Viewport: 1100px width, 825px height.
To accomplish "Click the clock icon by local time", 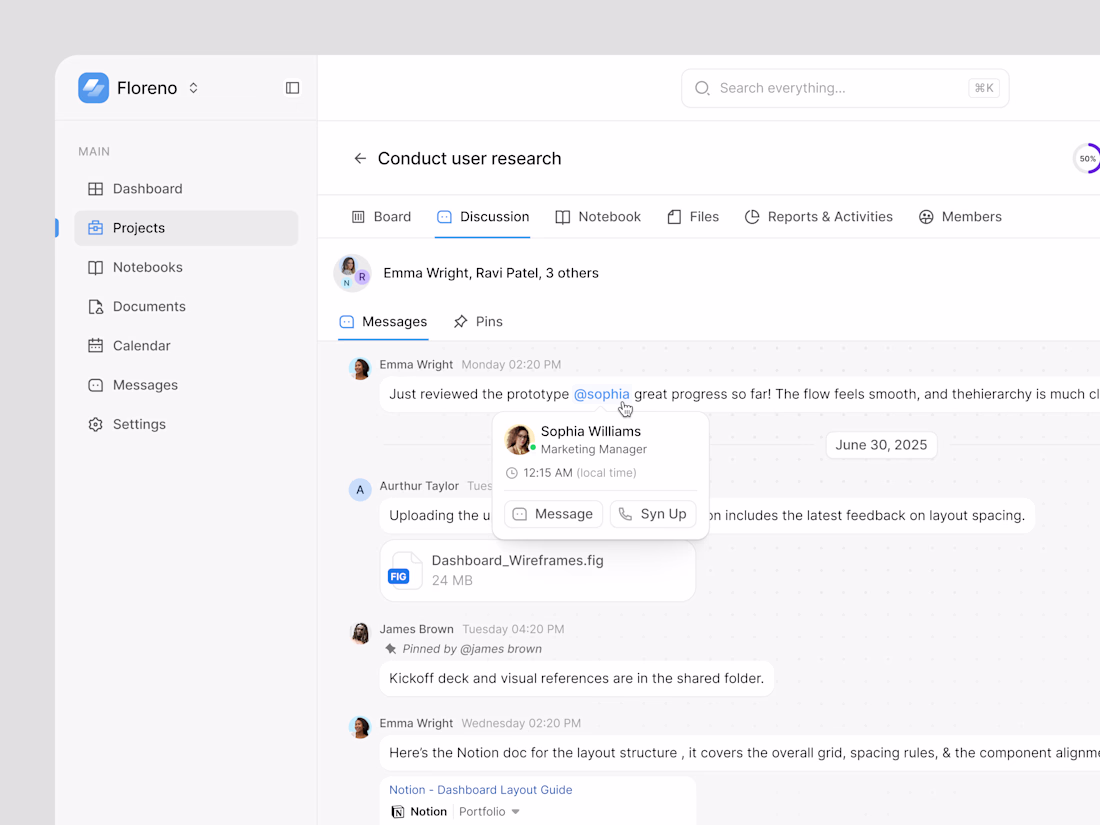I will pyautogui.click(x=512, y=473).
